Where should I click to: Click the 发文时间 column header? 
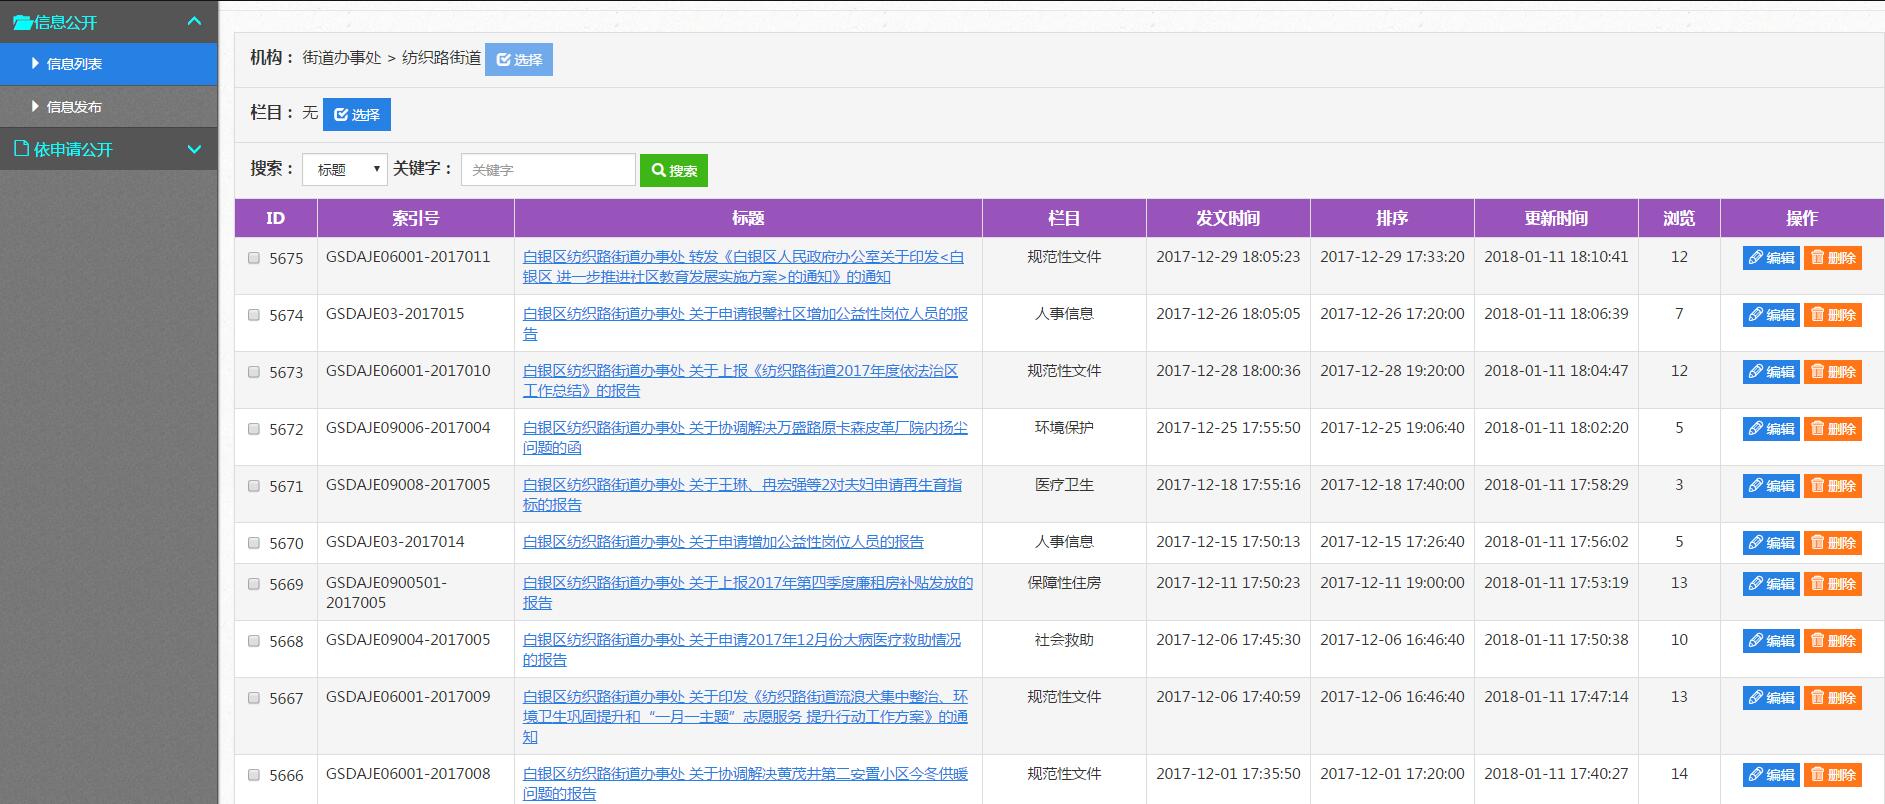click(1228, 218)
